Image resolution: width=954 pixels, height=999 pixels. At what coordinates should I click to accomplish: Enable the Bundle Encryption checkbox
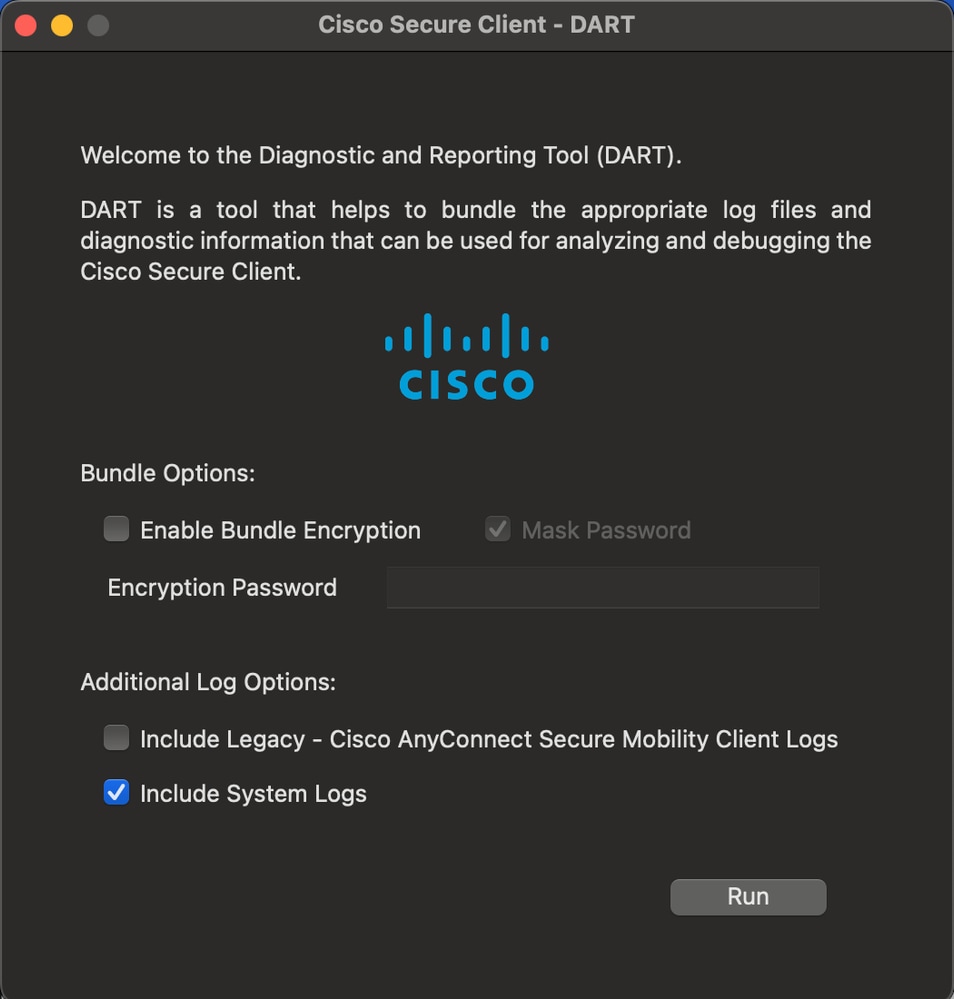tap(116, 530)
